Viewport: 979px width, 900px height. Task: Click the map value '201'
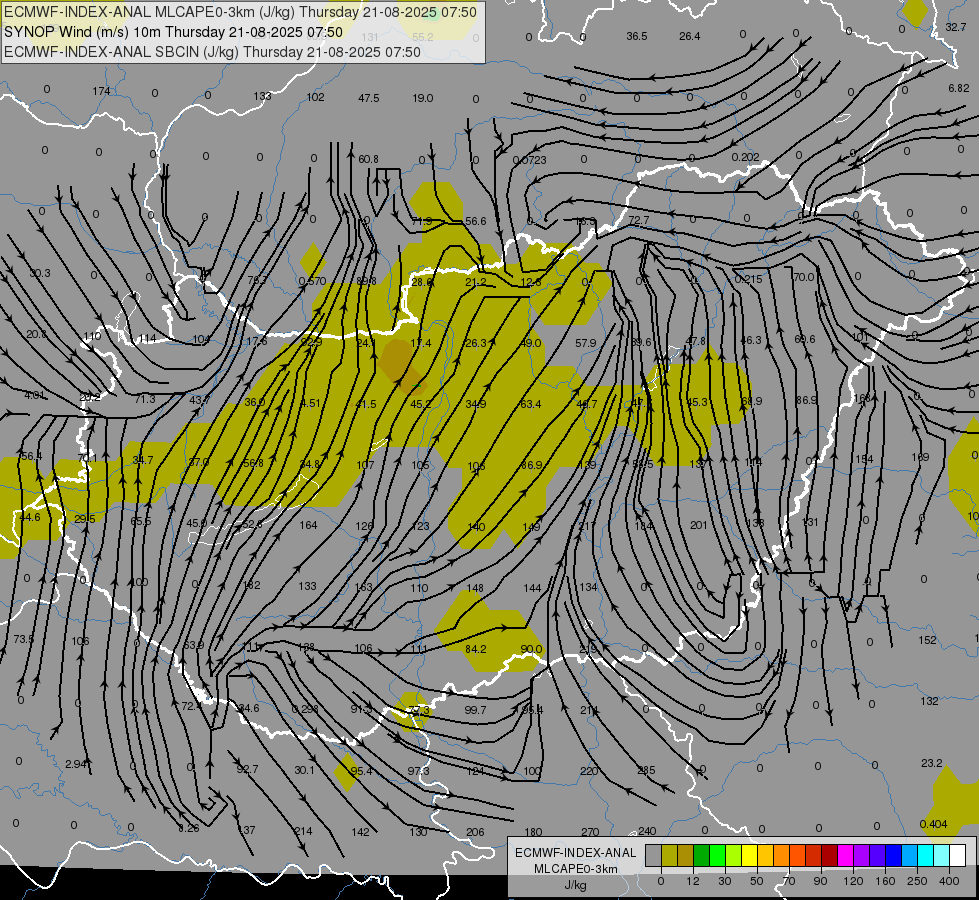[699, 525]
